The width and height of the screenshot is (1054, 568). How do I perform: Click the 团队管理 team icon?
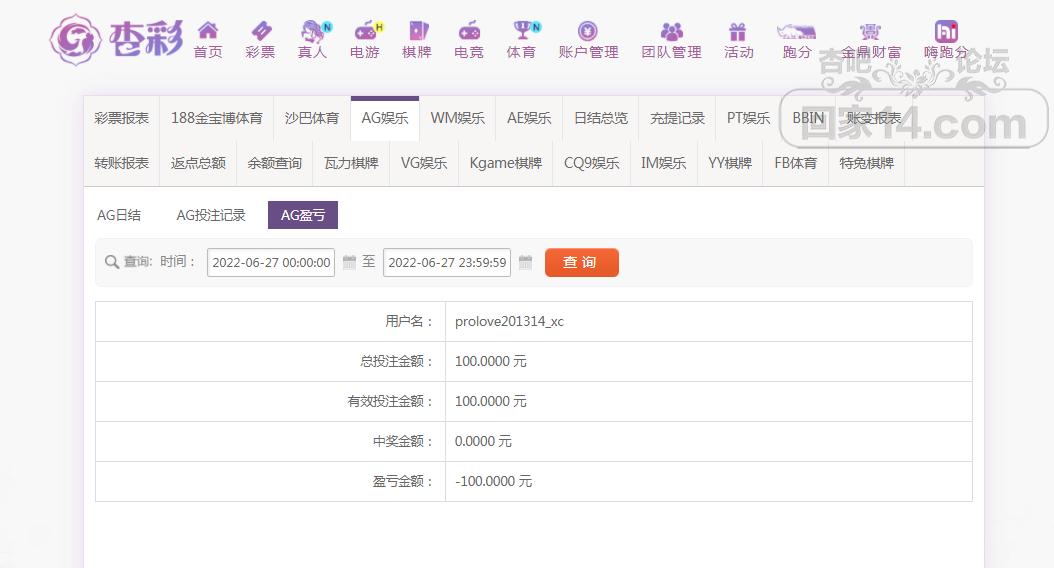click(x=671, y=32)
